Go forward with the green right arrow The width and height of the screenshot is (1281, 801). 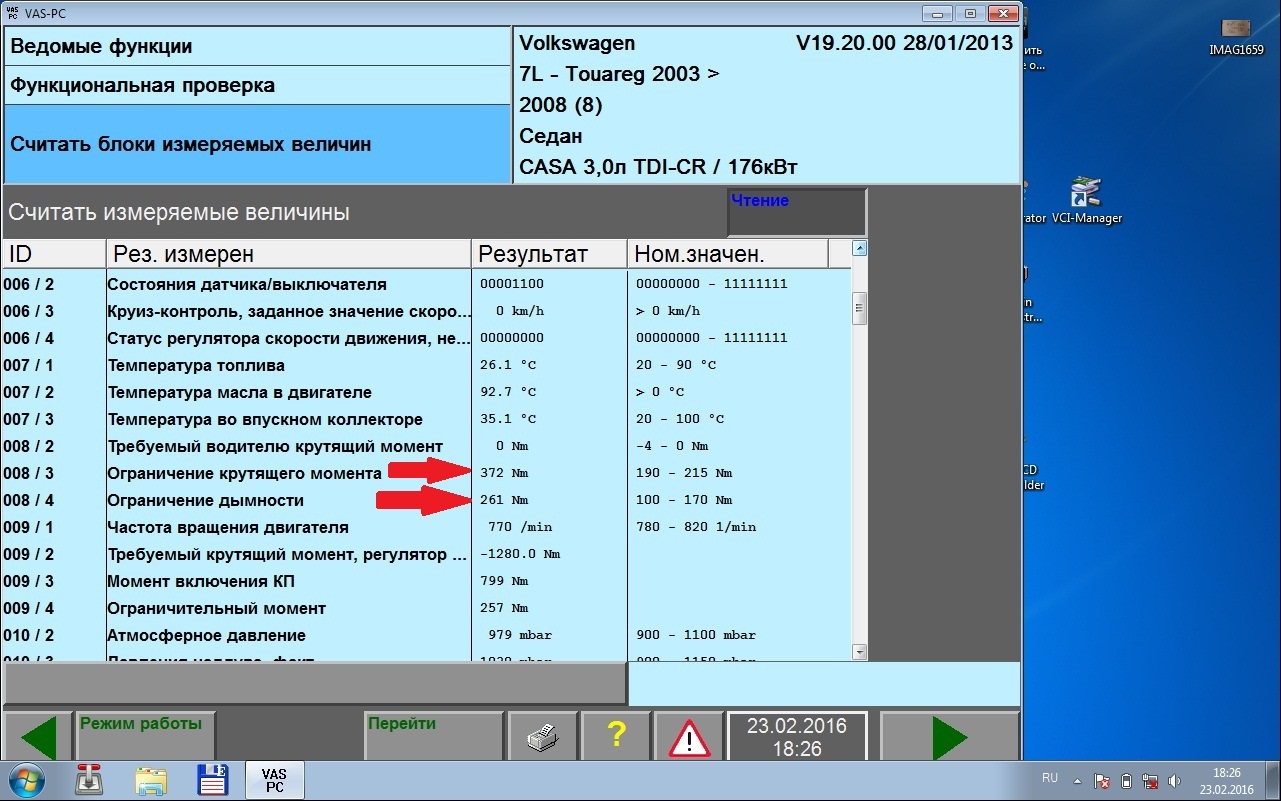[x=950, y=738]
